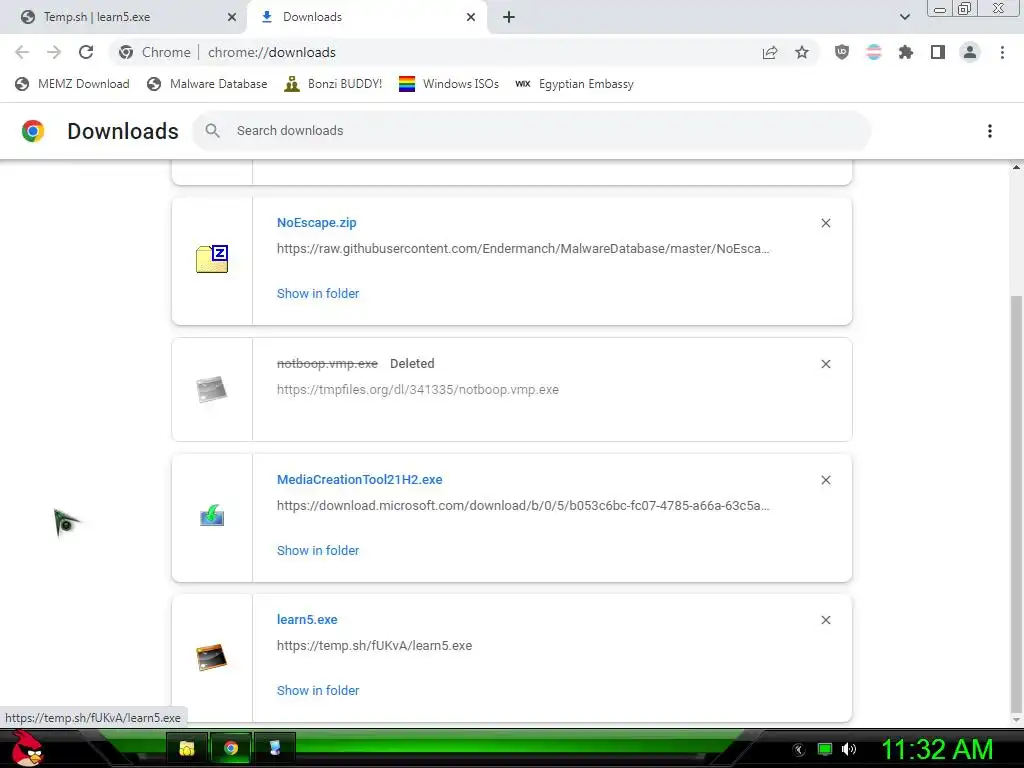Bookmark this page with the star icon
The image size is (1024, 768).
click(802, 52)
